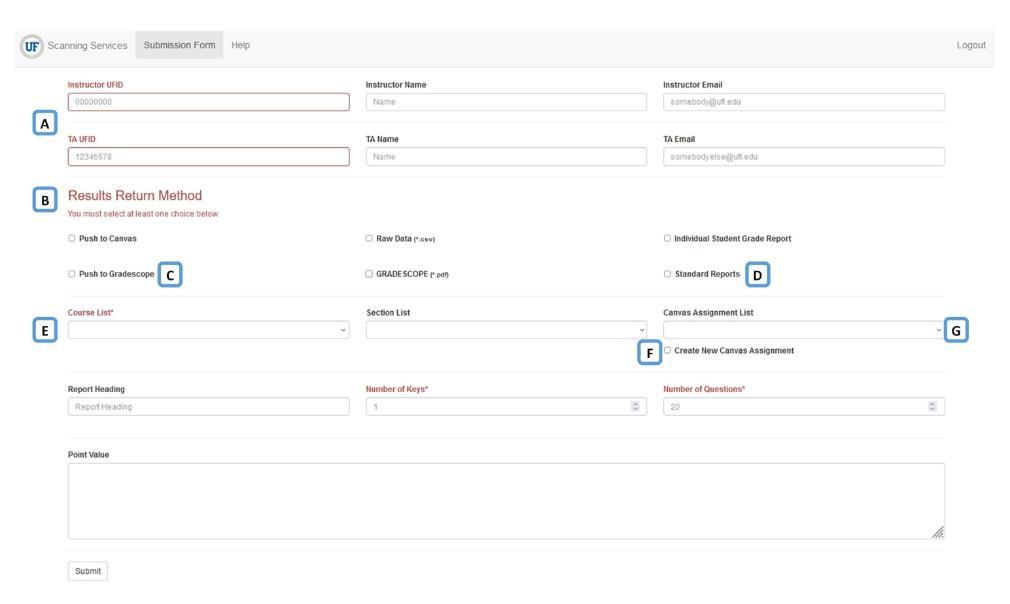Open the Help menu item

coord(240,45)
